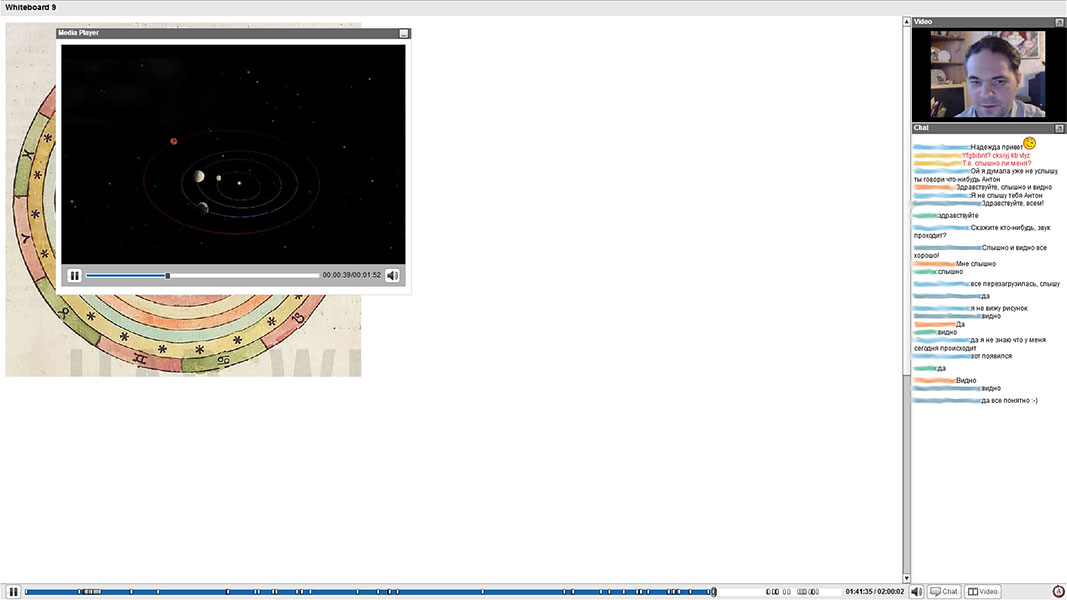
Task: Toggle the Video panel button
Action: (982, 592)
